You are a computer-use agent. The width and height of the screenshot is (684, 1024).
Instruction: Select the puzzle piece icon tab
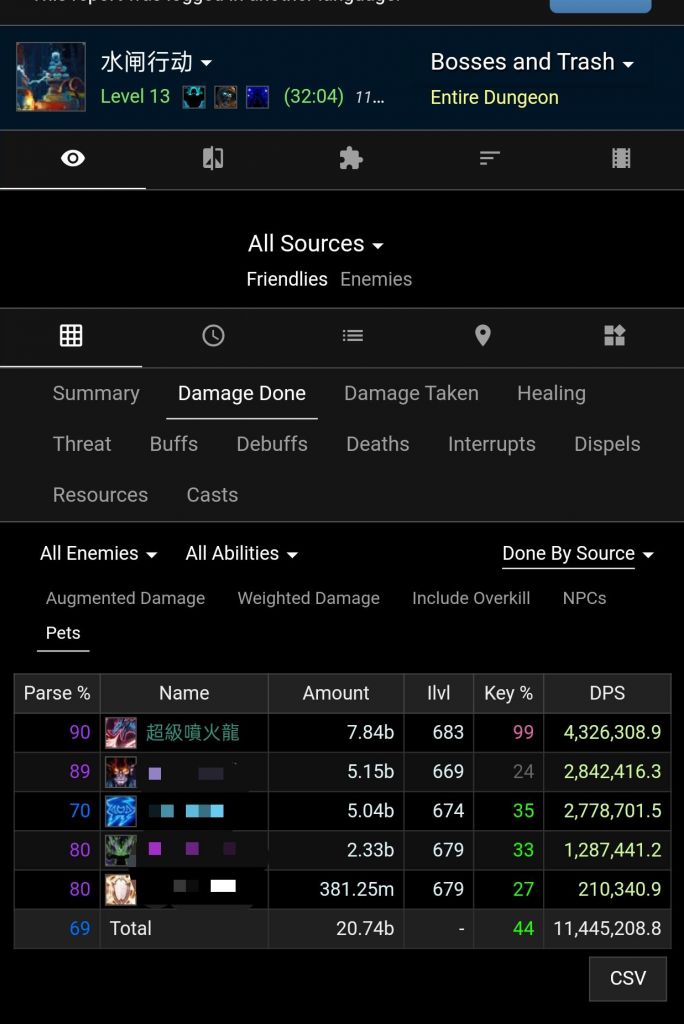point(351,159)
